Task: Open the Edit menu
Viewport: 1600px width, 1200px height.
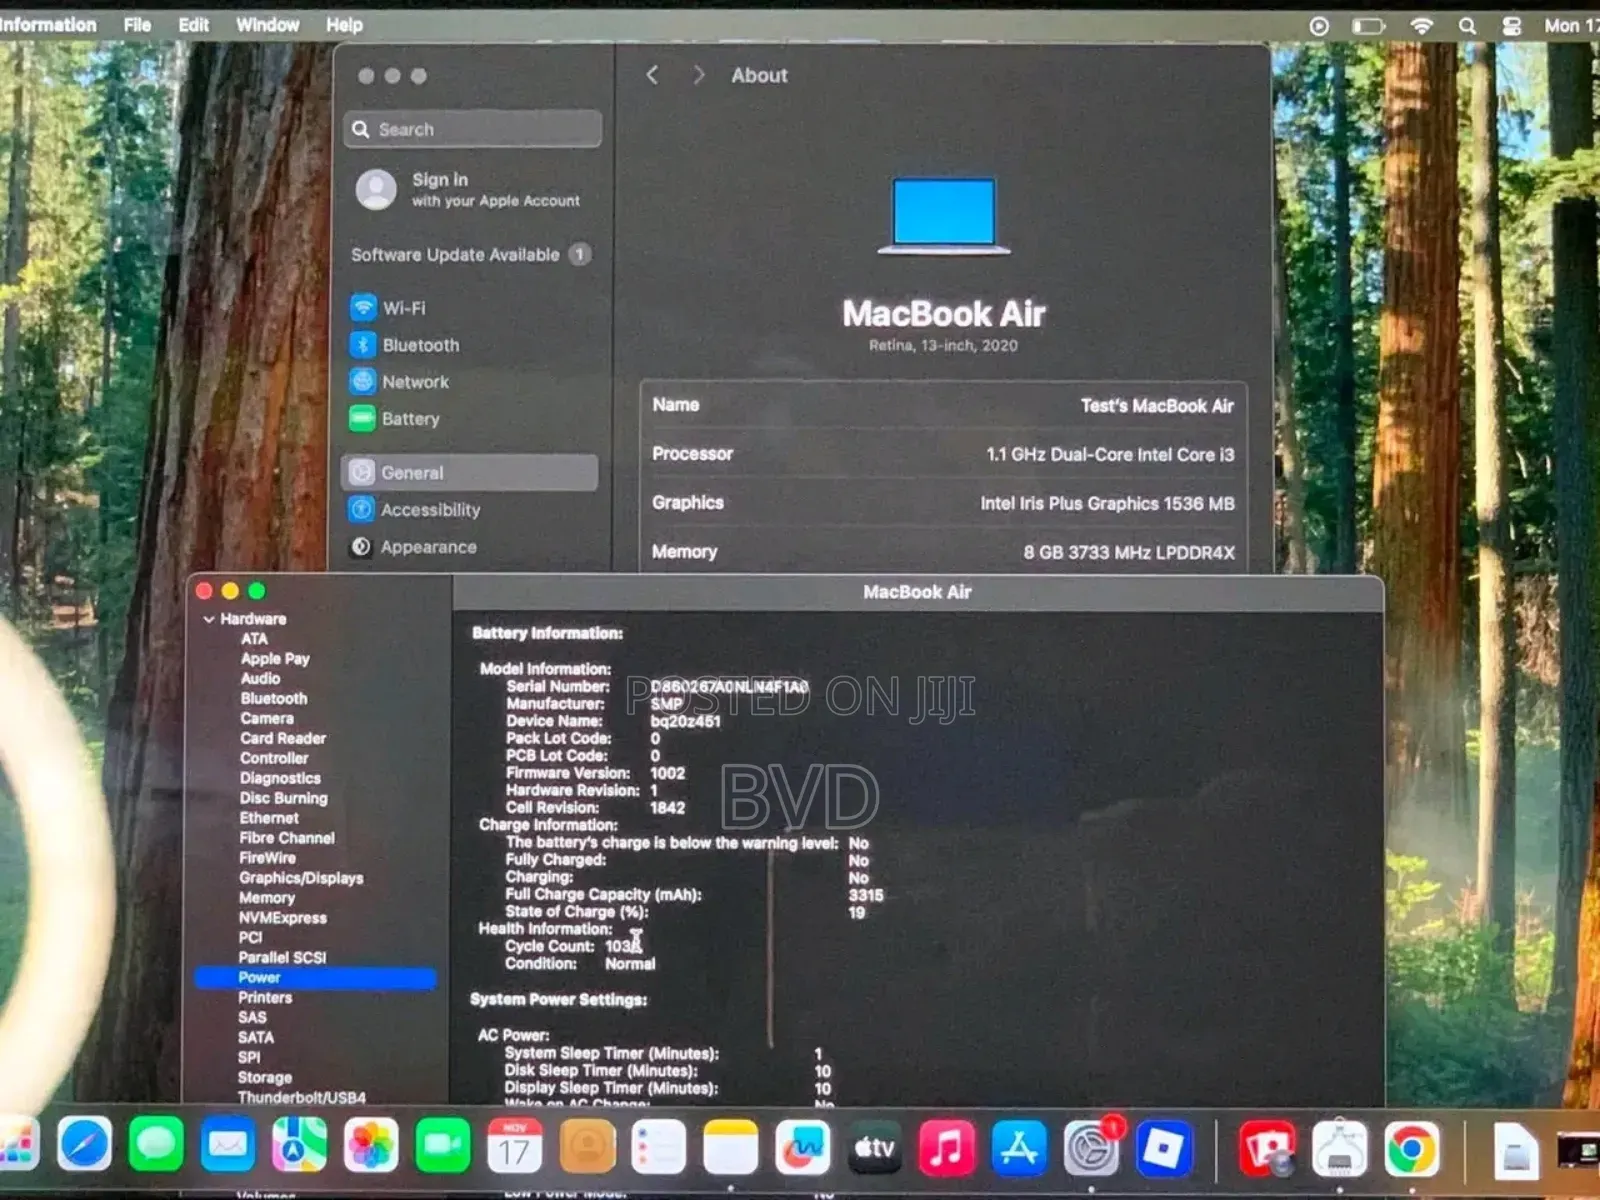Action: pyautogui.click(x=193, y=24)
